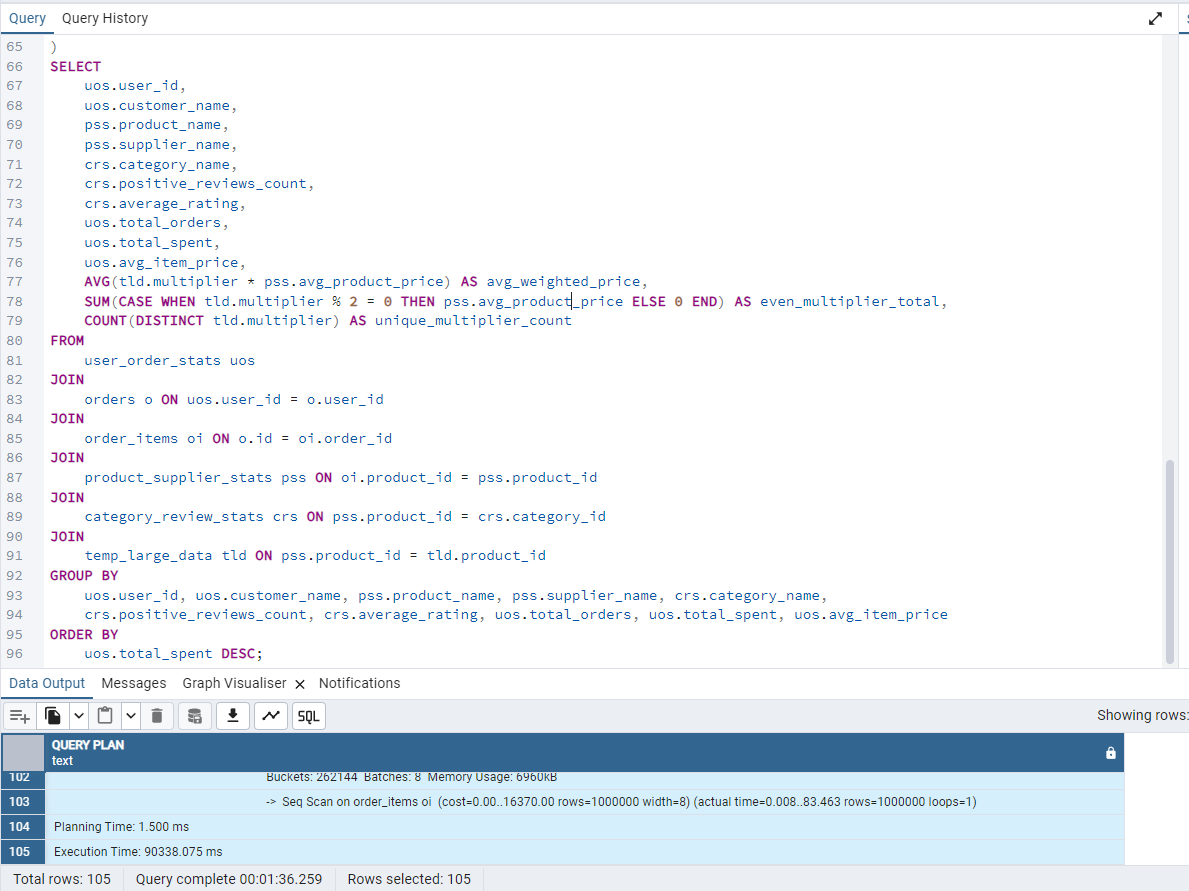
Task: Click the query editor vertical scrollbar
Action: pos(1170,560)
